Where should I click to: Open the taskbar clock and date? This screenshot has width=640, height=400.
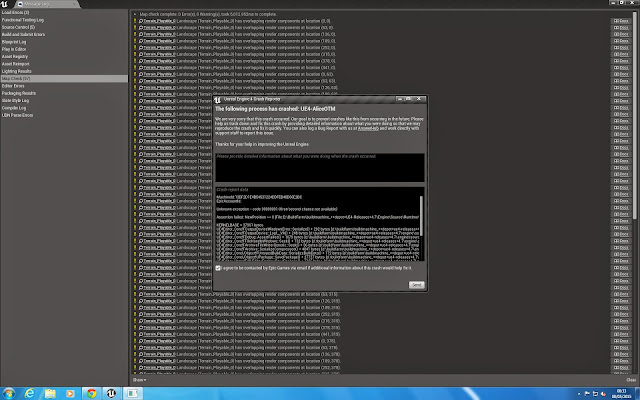click(x=621, y=393)
